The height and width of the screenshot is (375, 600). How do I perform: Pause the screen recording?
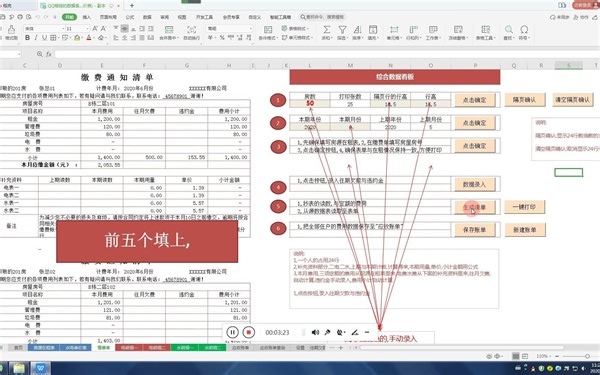coord(232,332)
